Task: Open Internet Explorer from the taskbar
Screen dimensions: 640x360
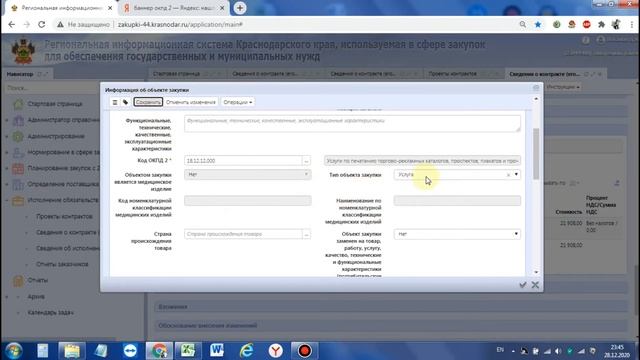Action: [246, 351]
